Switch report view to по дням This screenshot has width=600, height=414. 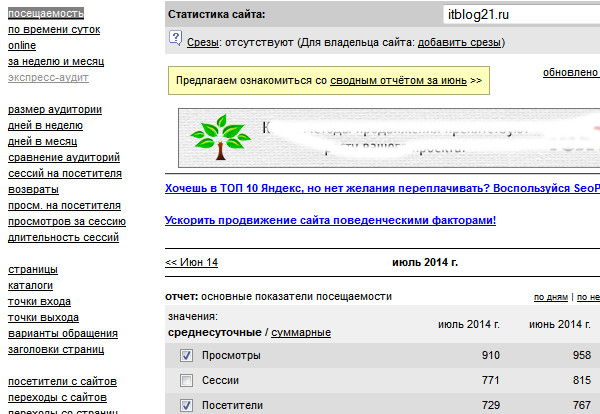[x=551, y=297]
